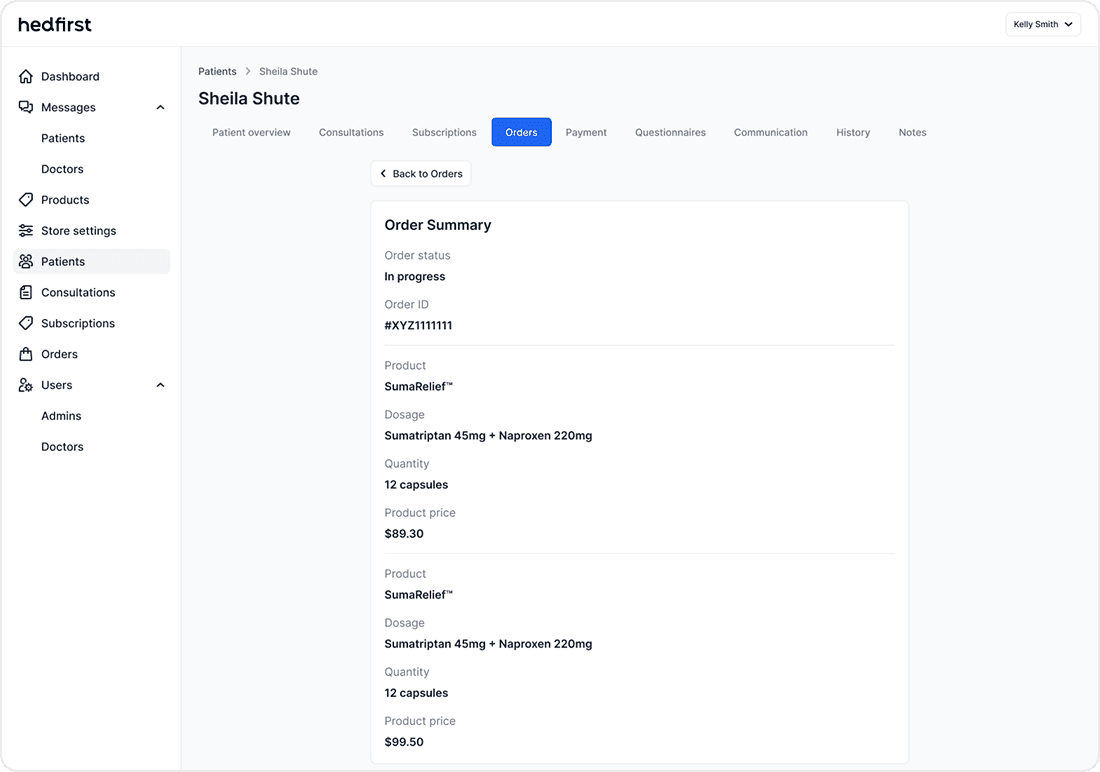Open the Questionnaires tab
This screenshot has height=772, width=1100.
pyautogui.click(x=670, y=132)
